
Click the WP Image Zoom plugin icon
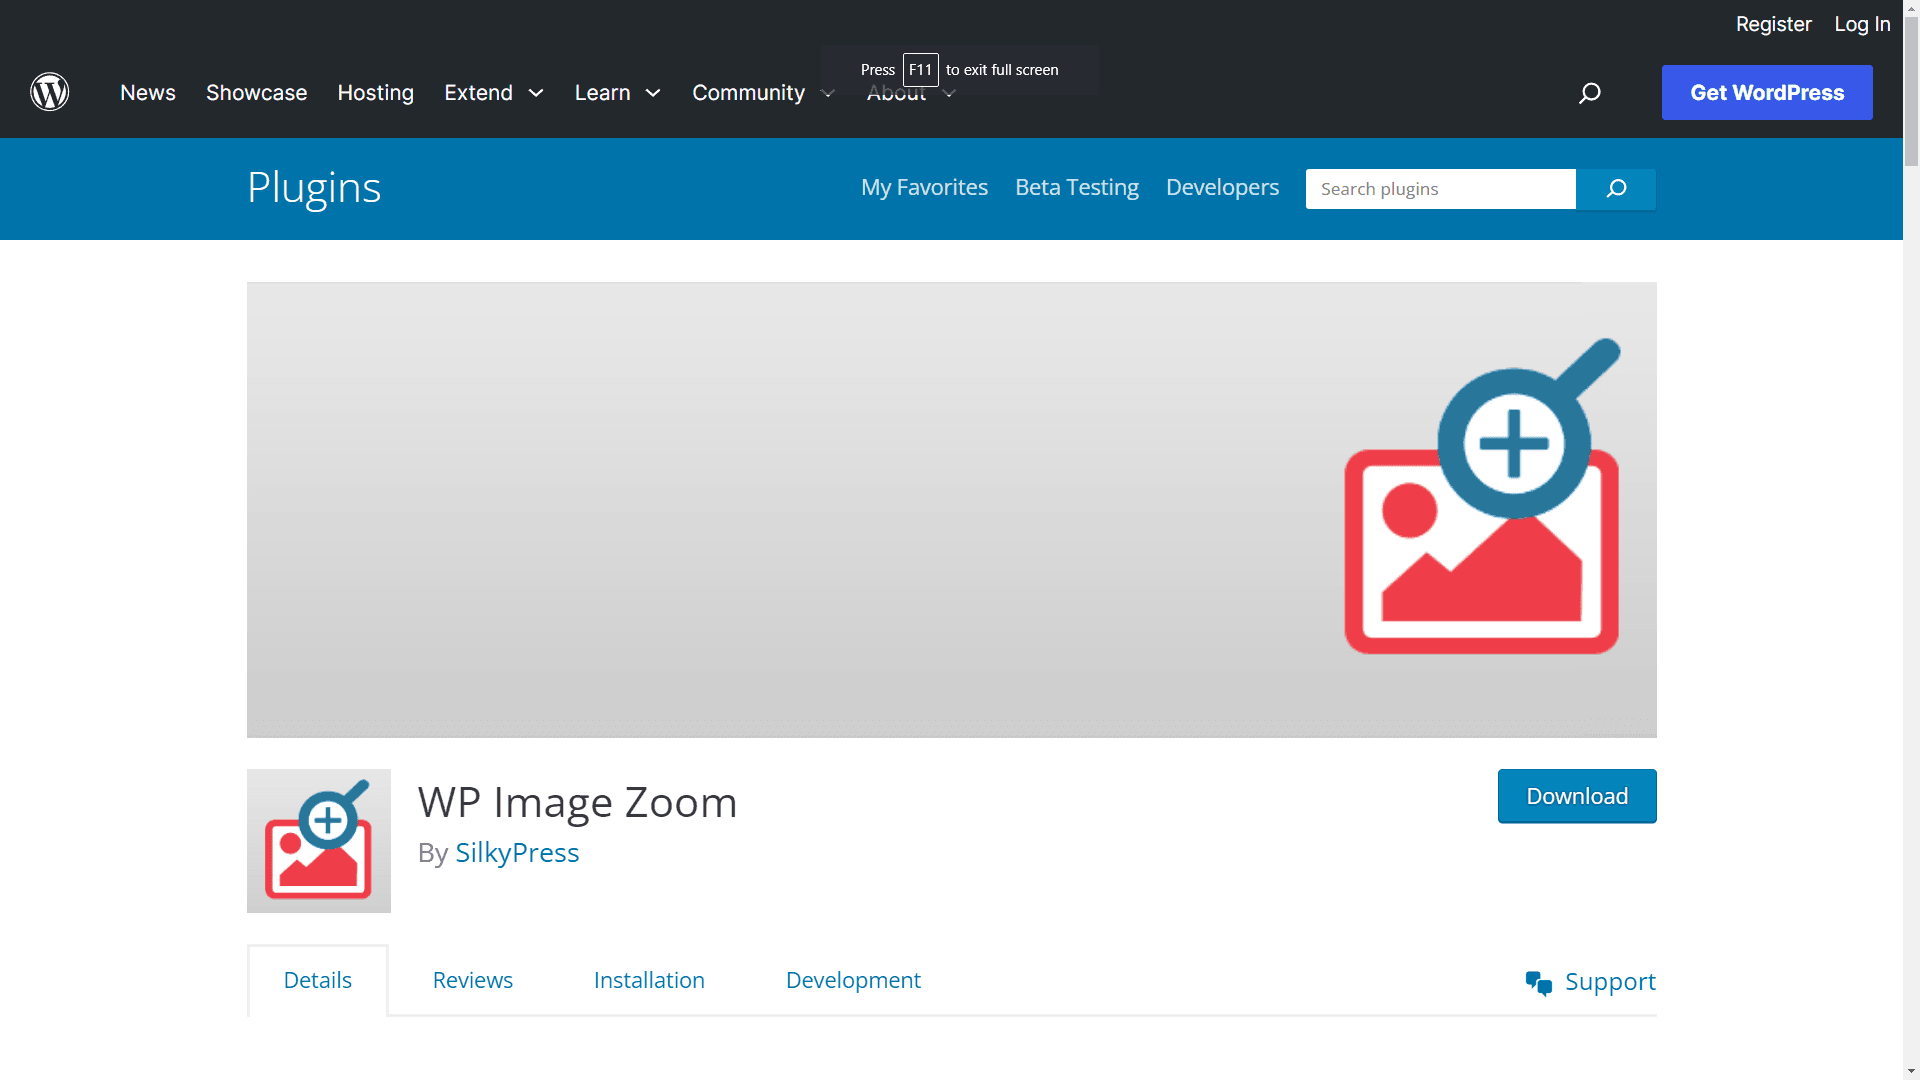319,841
